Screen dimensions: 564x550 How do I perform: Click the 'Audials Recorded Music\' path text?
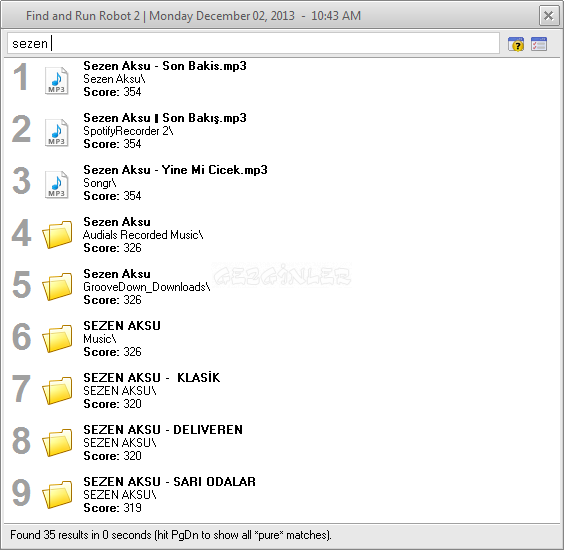[143, 235]
